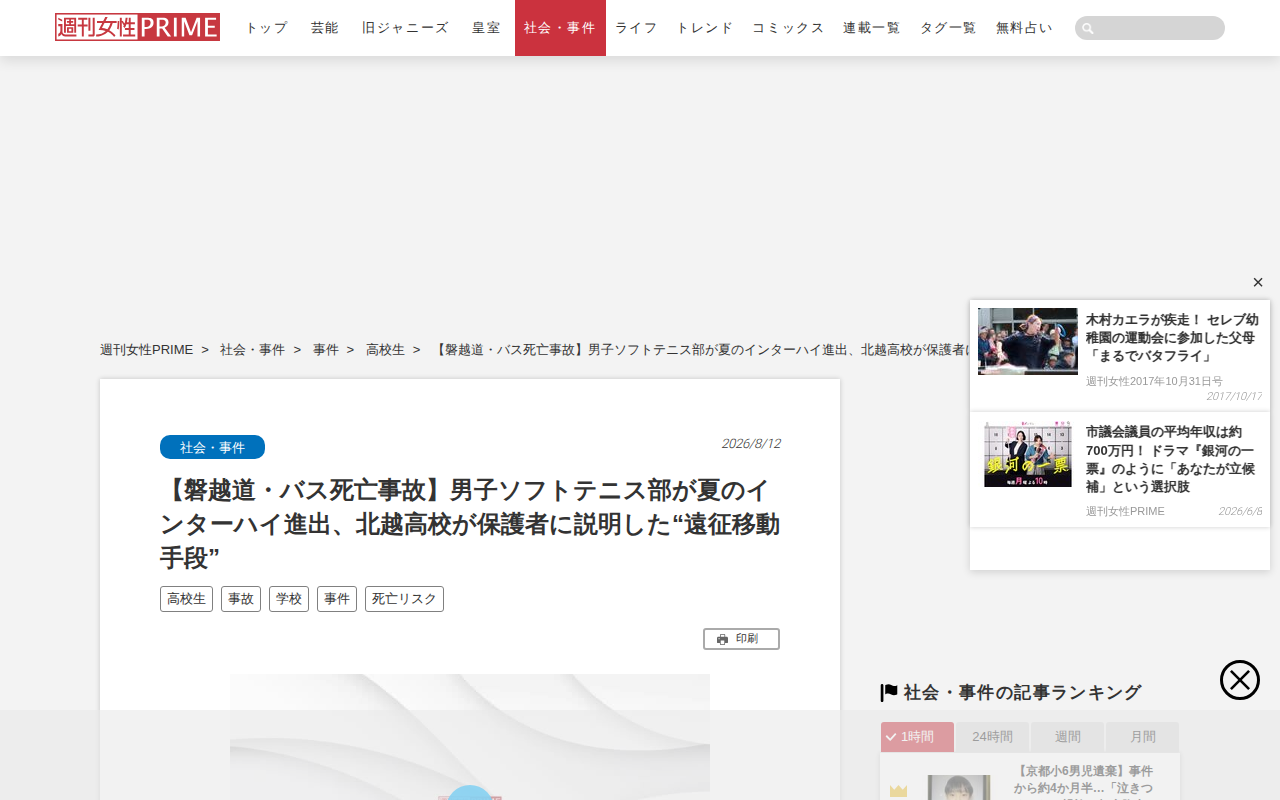Viewport: 1280px width, 800px height.
Task: Switch the ranking to the 24時間 tab
Action: pos(993,737)
